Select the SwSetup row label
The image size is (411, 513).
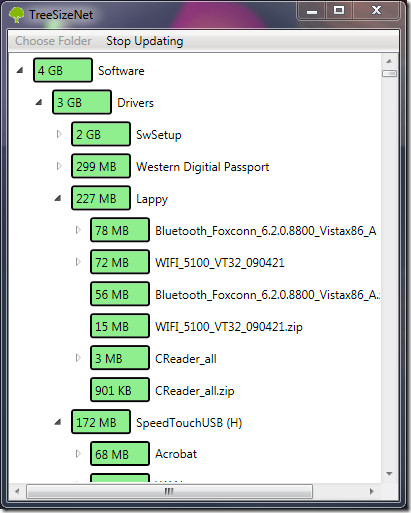tap(159, 135)
